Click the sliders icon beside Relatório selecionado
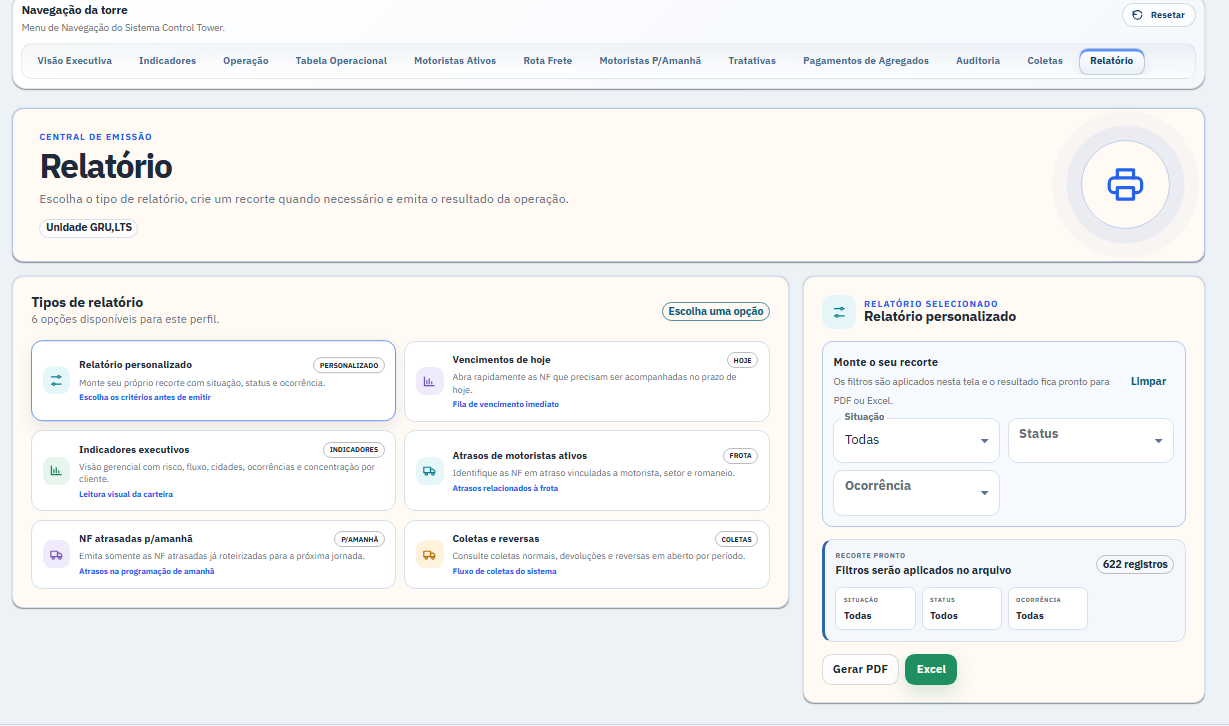 click(x=839, y=311)
